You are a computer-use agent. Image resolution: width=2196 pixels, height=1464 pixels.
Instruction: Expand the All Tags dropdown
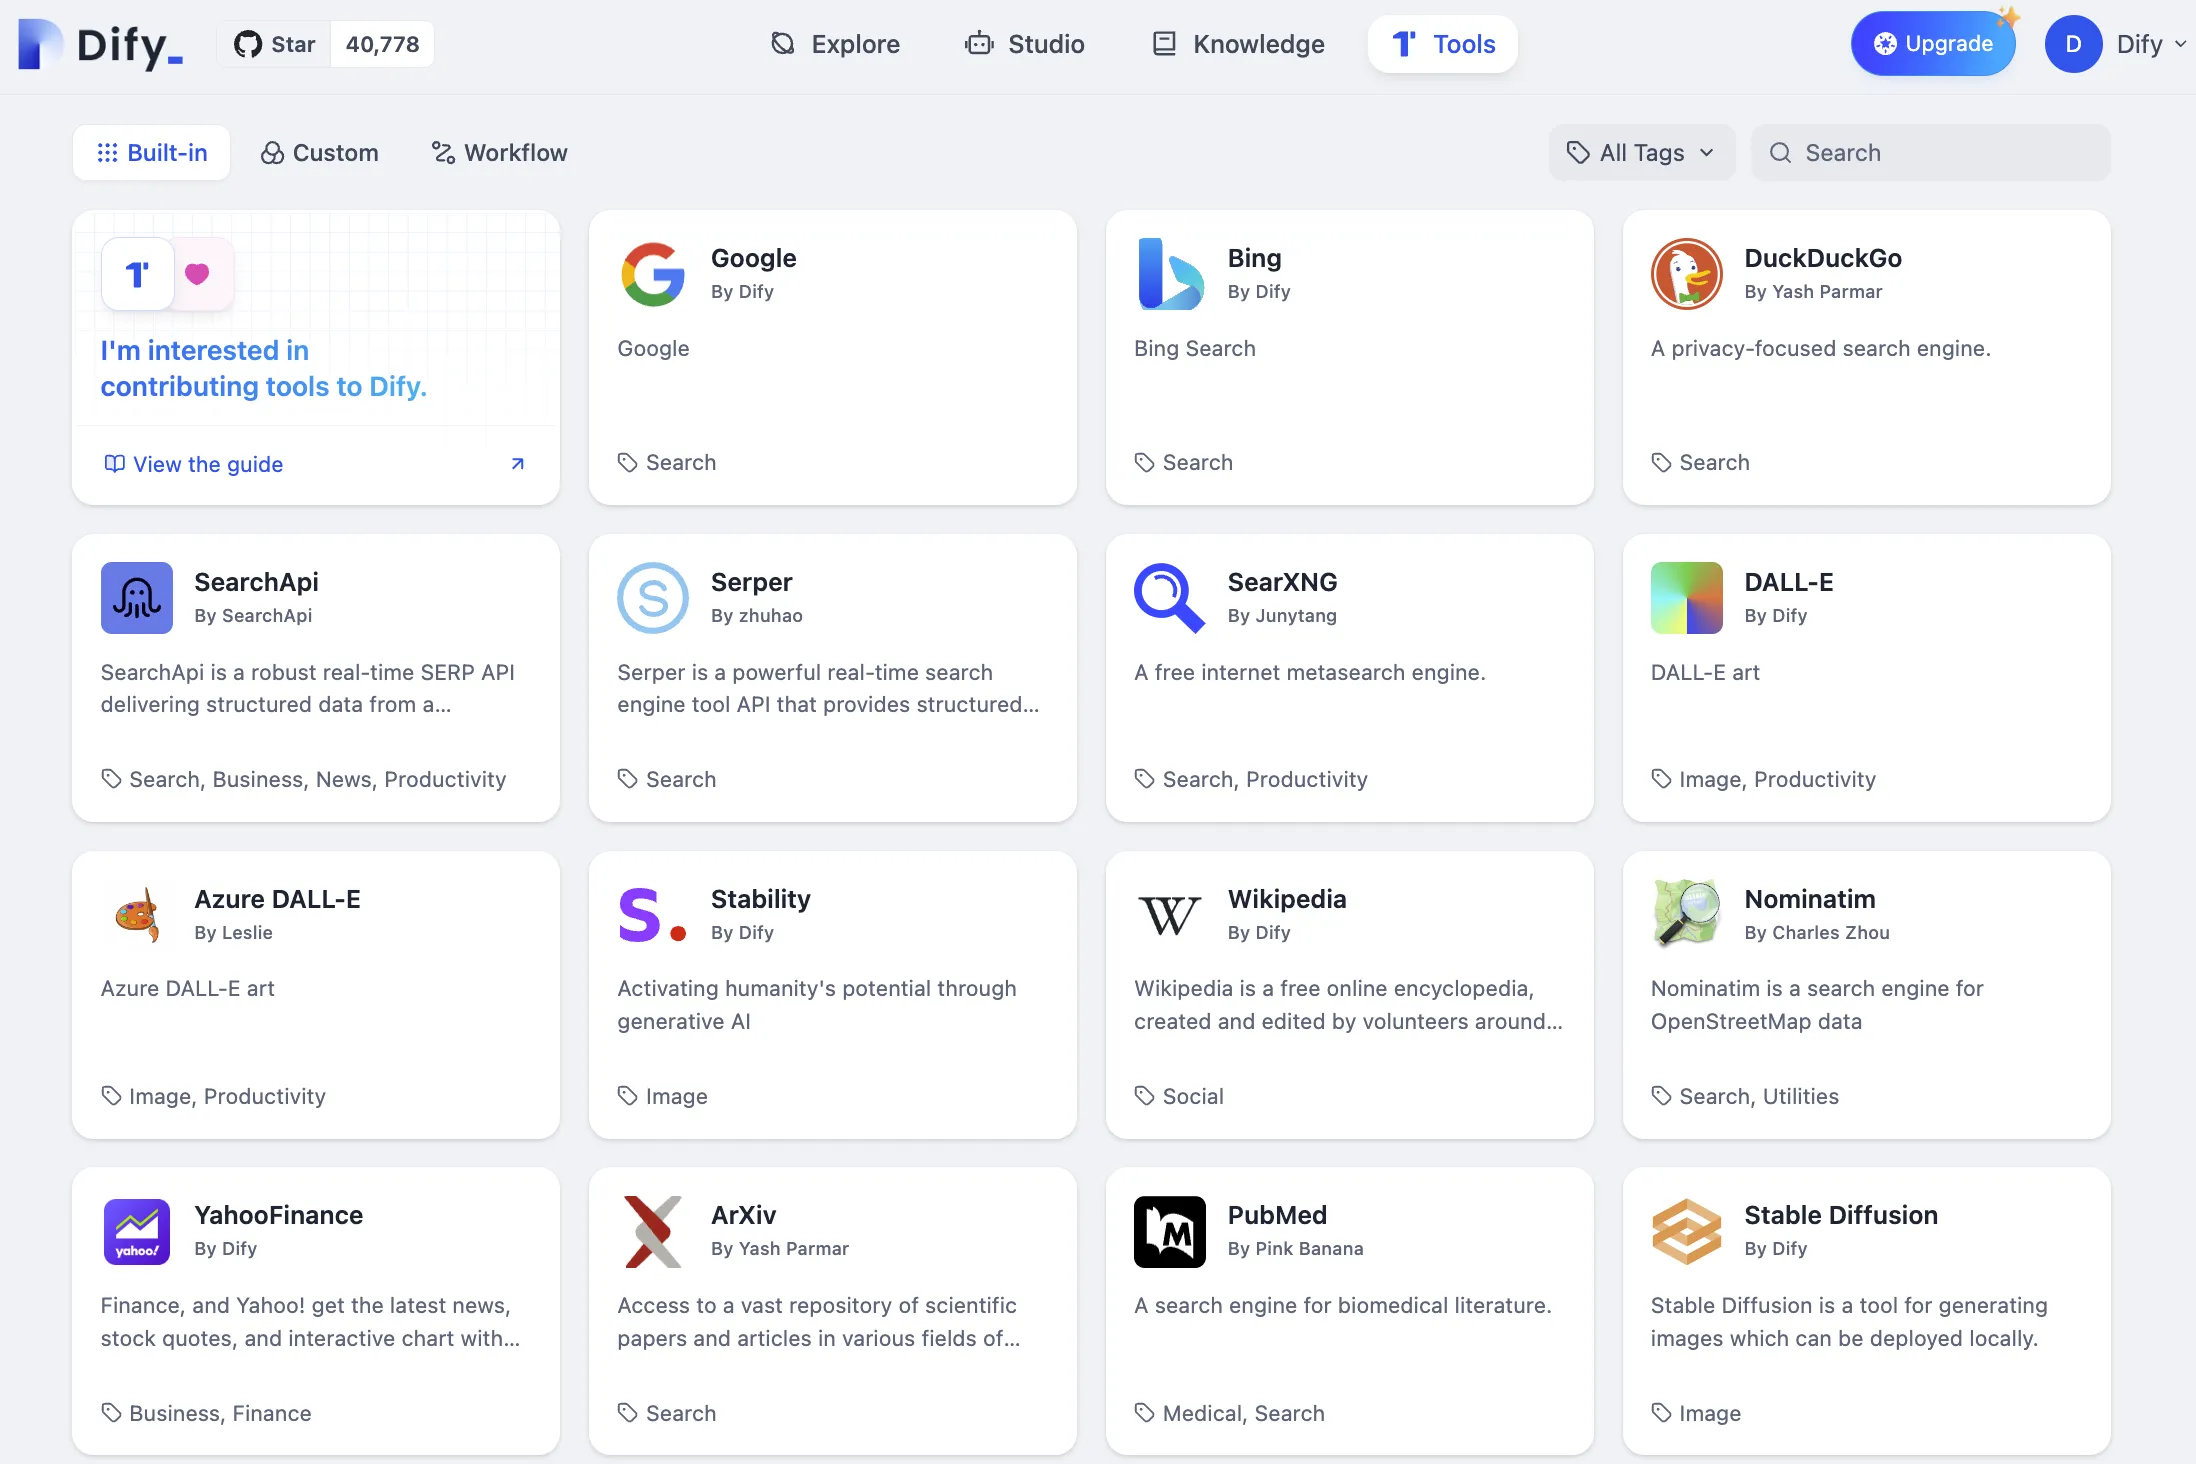(1641, 153)
